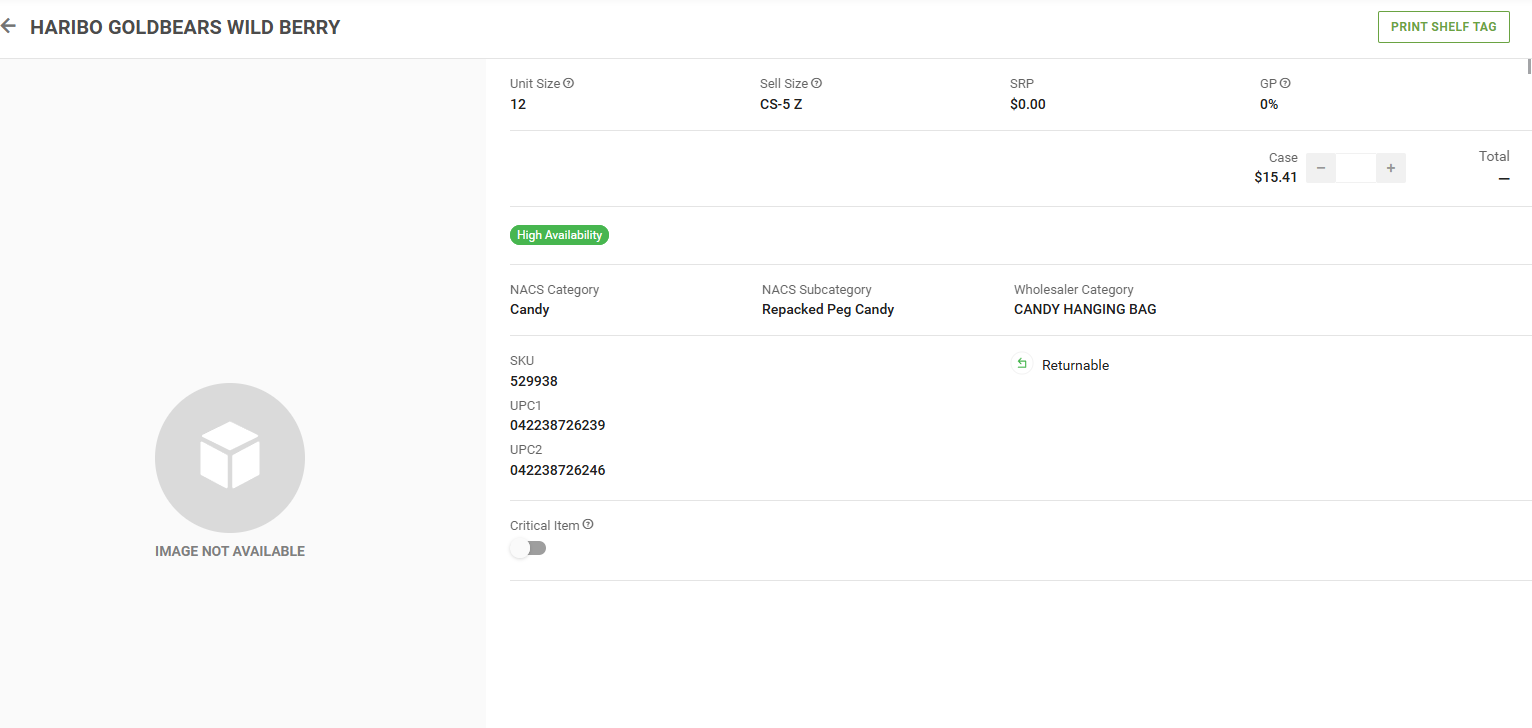Decrease case quantity with minus button

click(x=1320, y=168)
